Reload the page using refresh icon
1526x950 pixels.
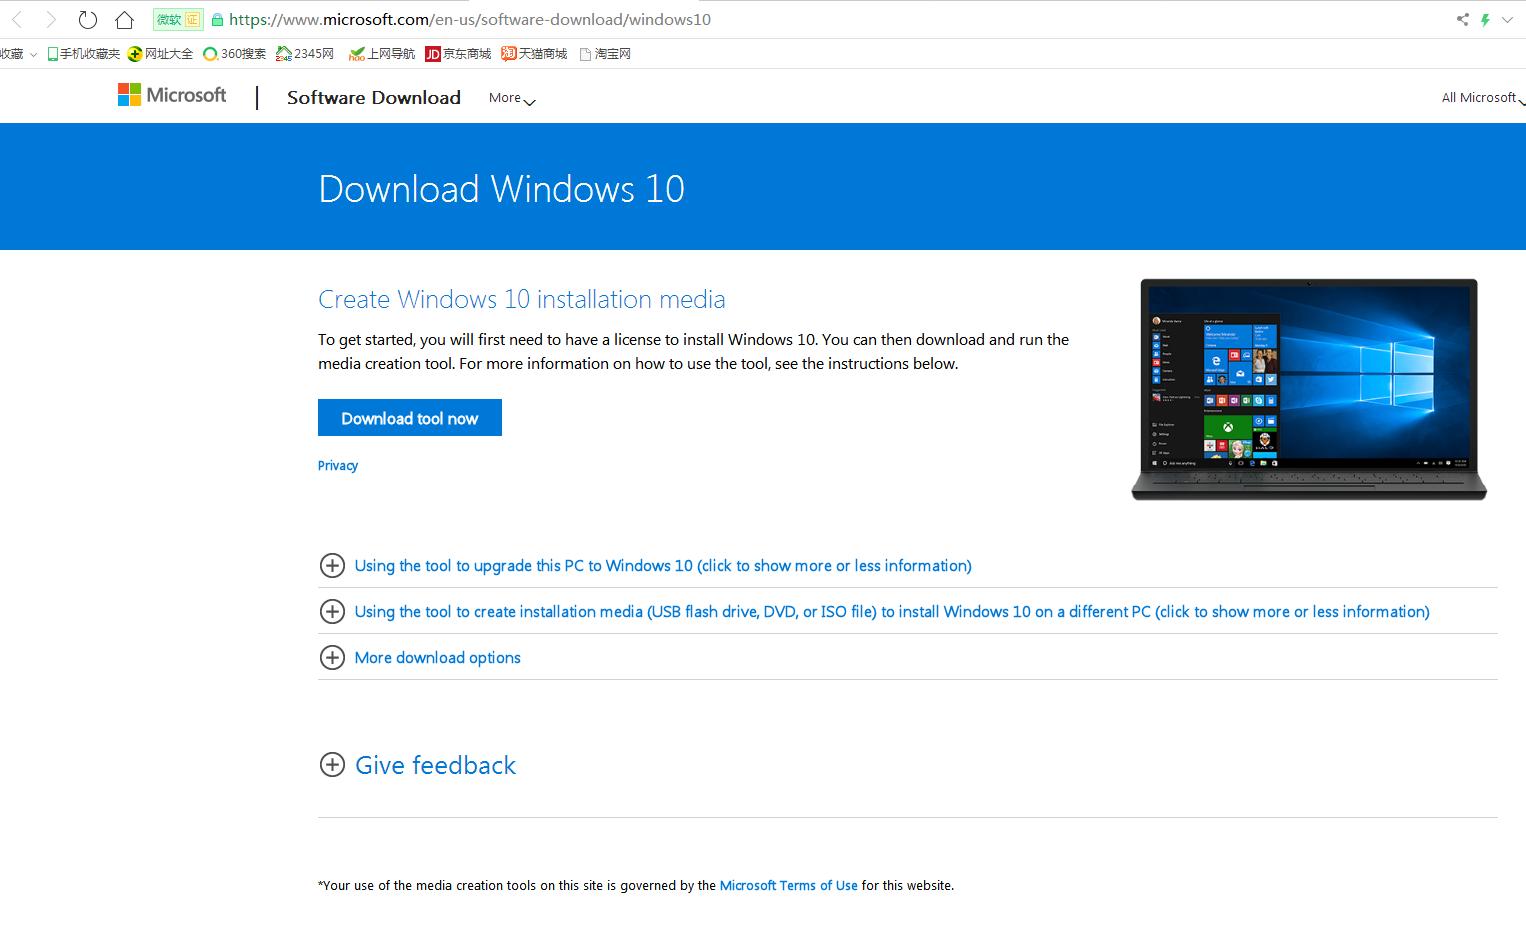tap(88, 19)
